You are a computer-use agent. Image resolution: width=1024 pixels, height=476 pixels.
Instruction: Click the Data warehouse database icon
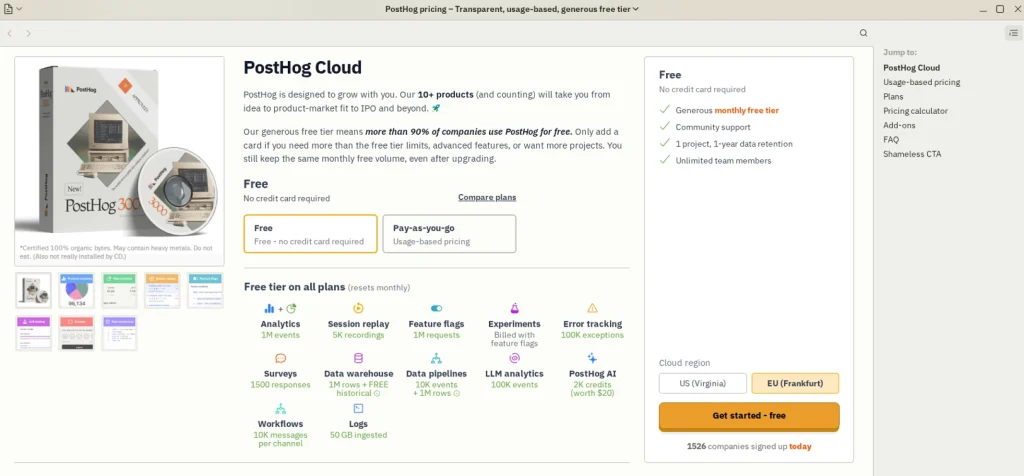click(x=359, y=358)
